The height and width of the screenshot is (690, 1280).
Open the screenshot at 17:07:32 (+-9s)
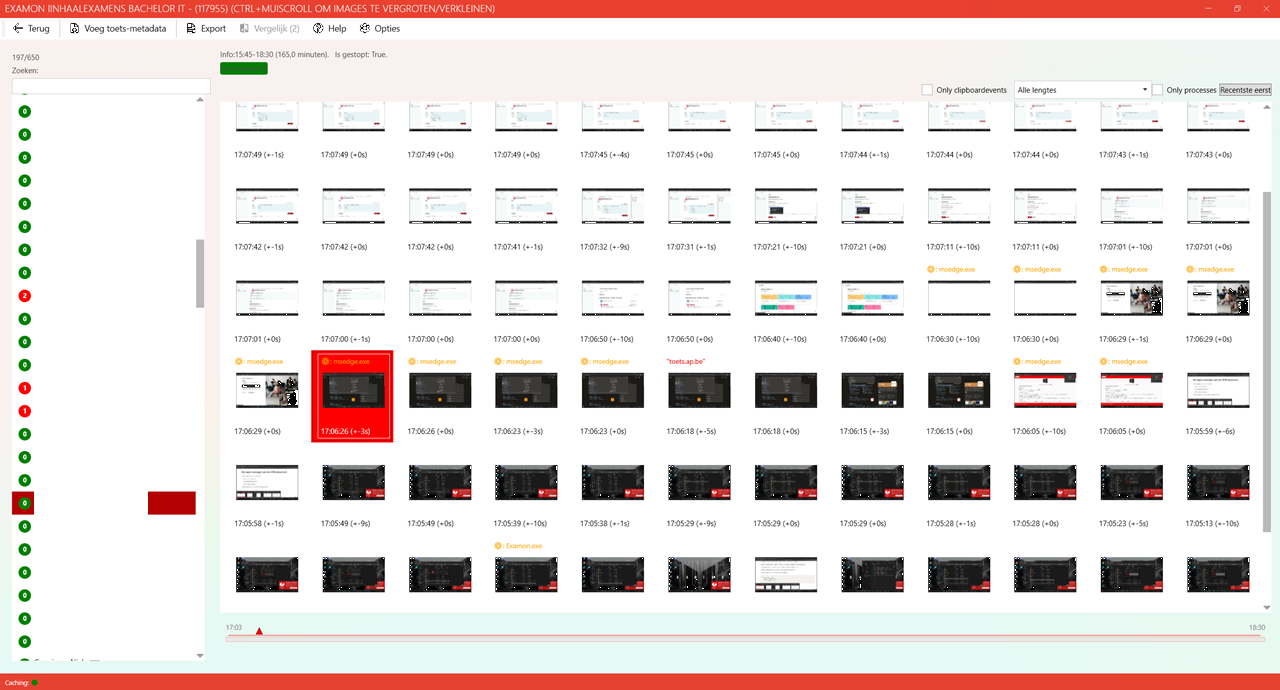612,207
